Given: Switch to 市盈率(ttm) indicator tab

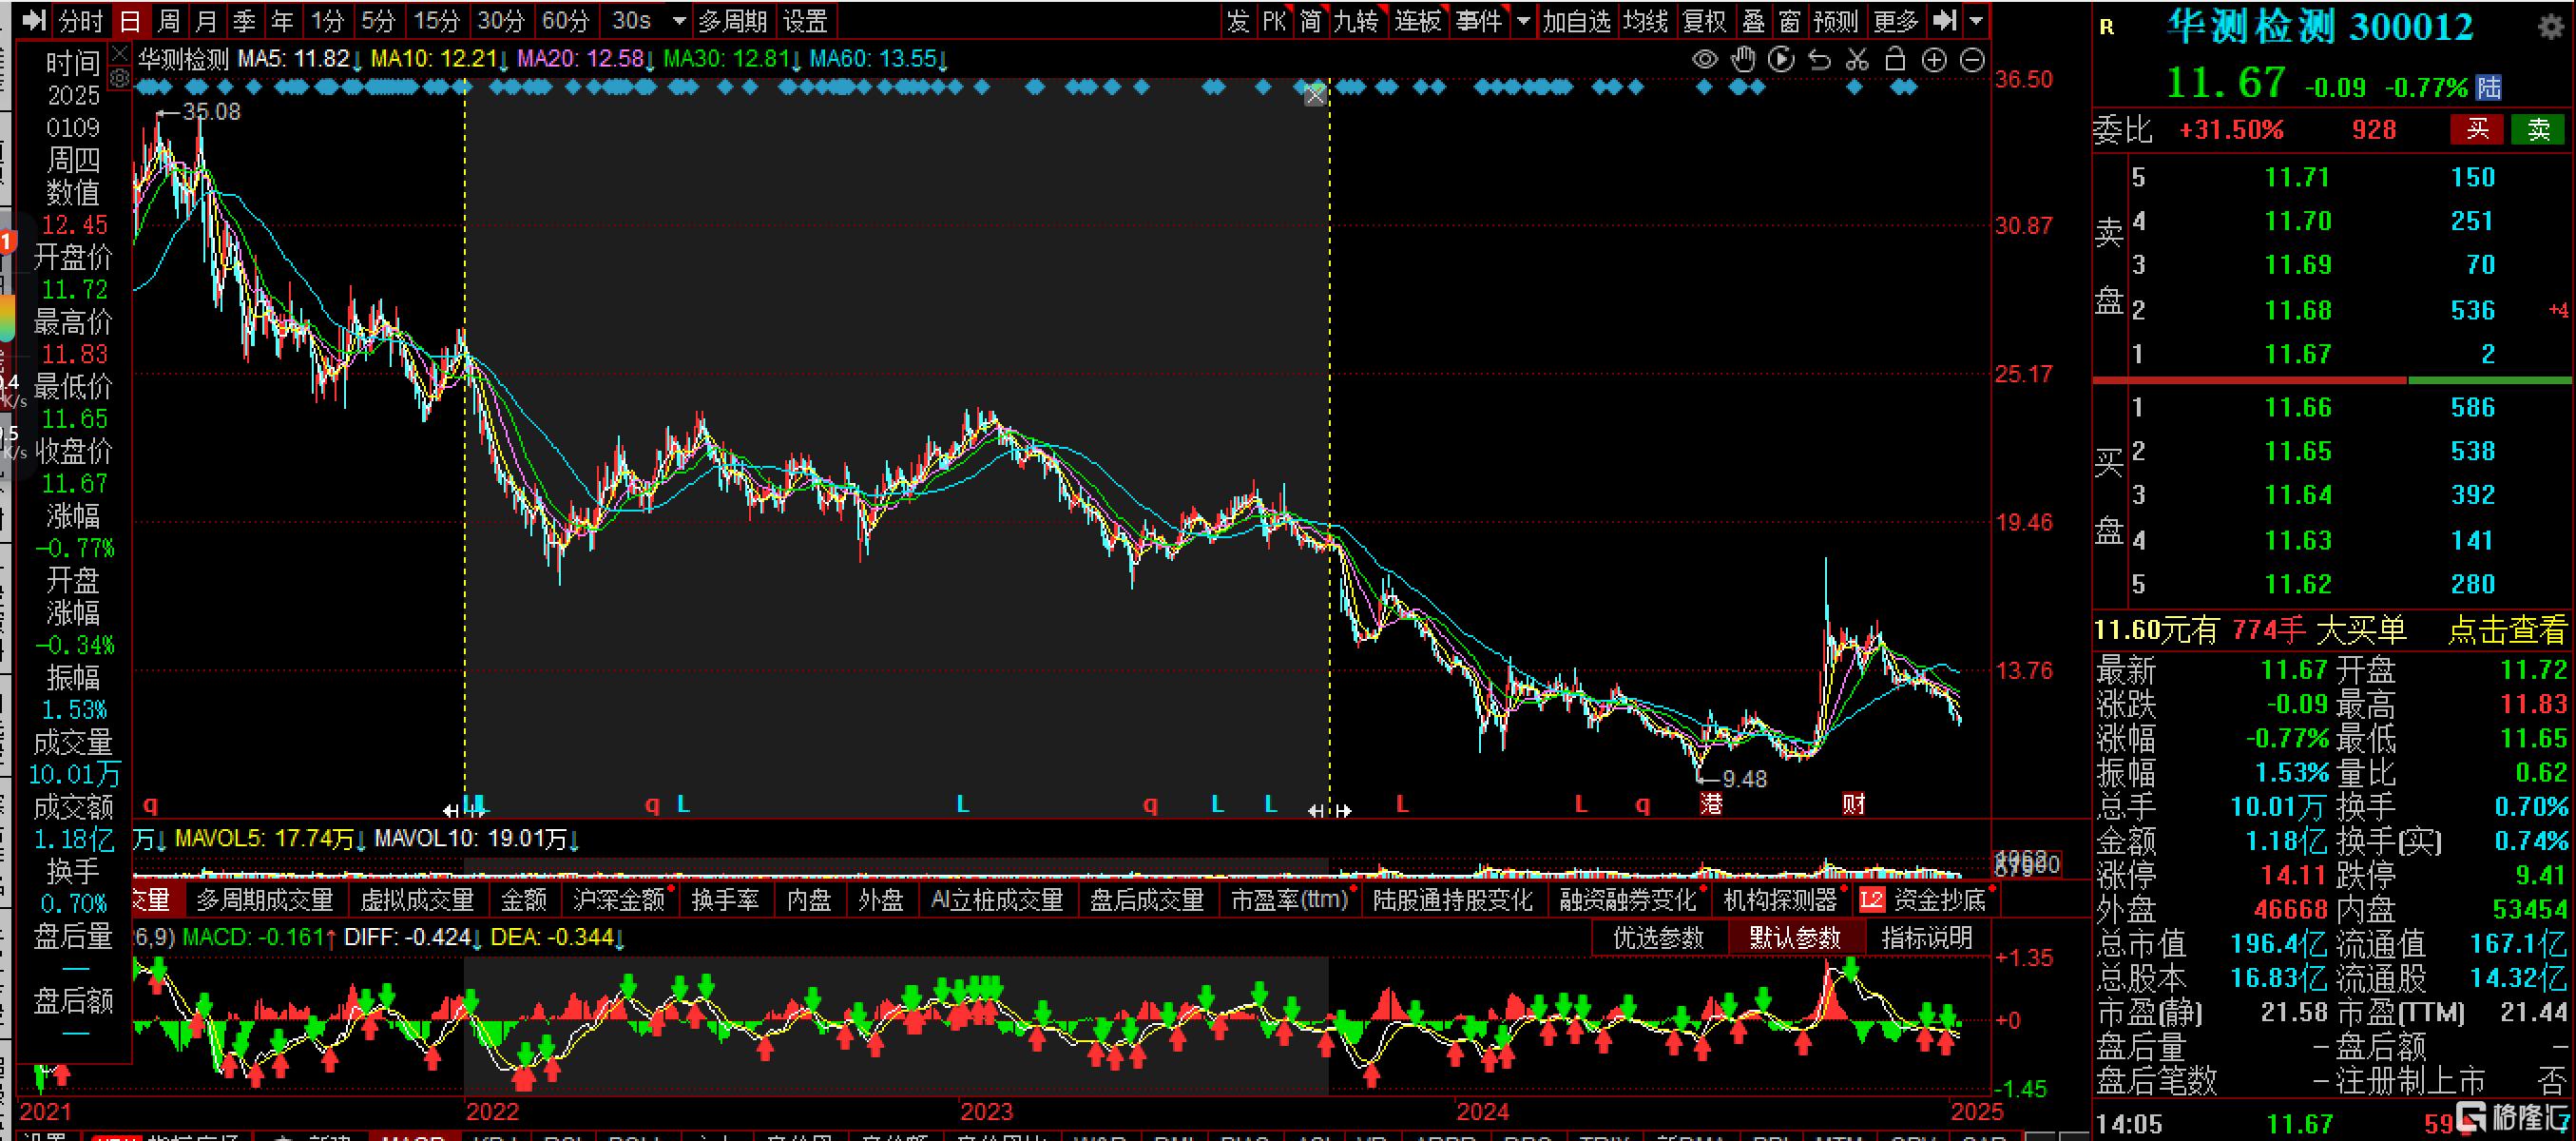Looking at the screenshot, I should tap(1290, 900).
